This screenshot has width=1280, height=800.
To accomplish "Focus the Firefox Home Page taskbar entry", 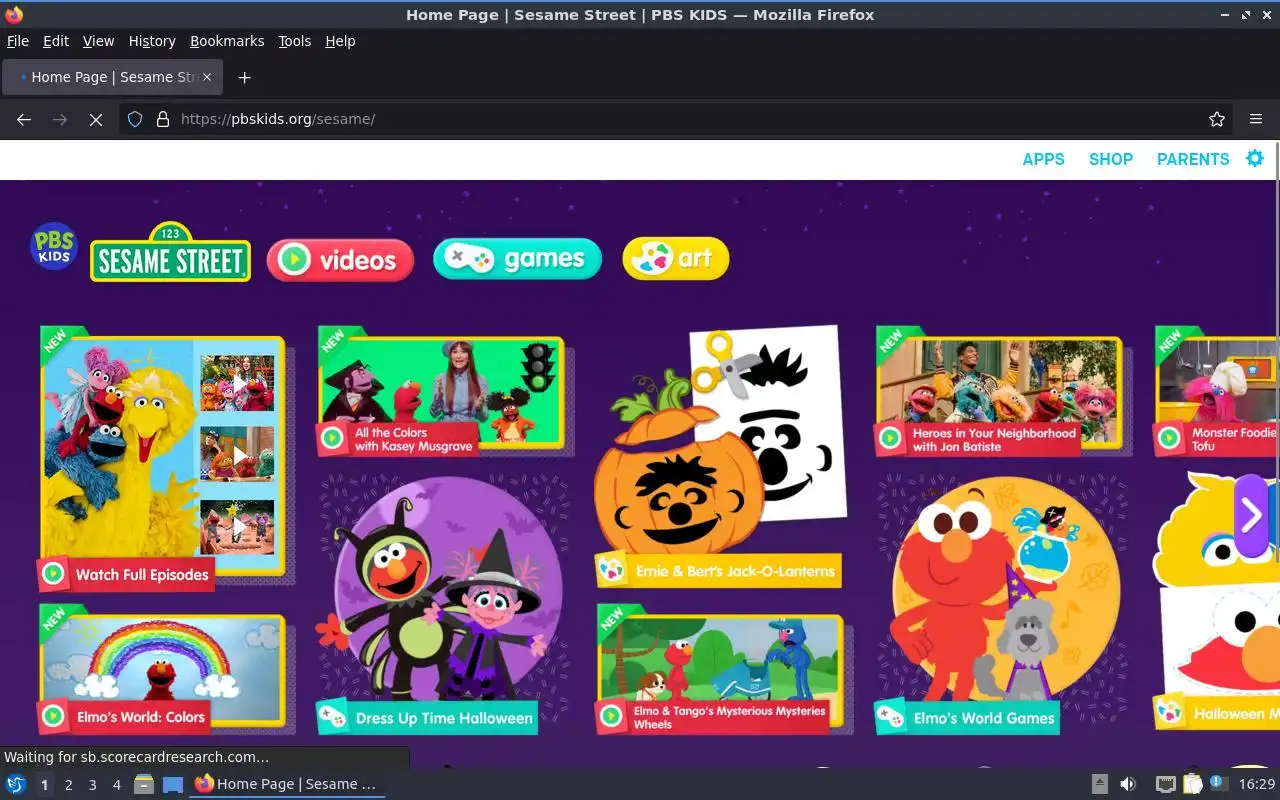I will [288, 784].
